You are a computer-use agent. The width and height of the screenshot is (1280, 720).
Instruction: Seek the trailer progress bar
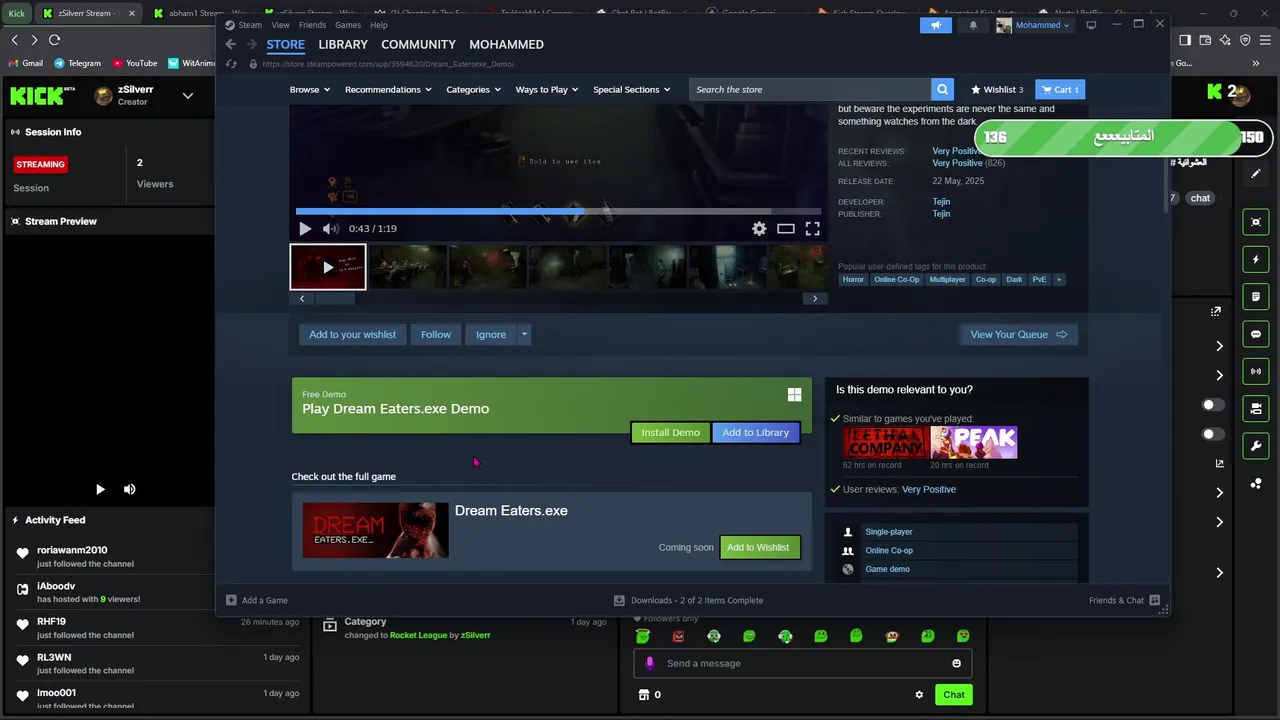coord(558,212)
